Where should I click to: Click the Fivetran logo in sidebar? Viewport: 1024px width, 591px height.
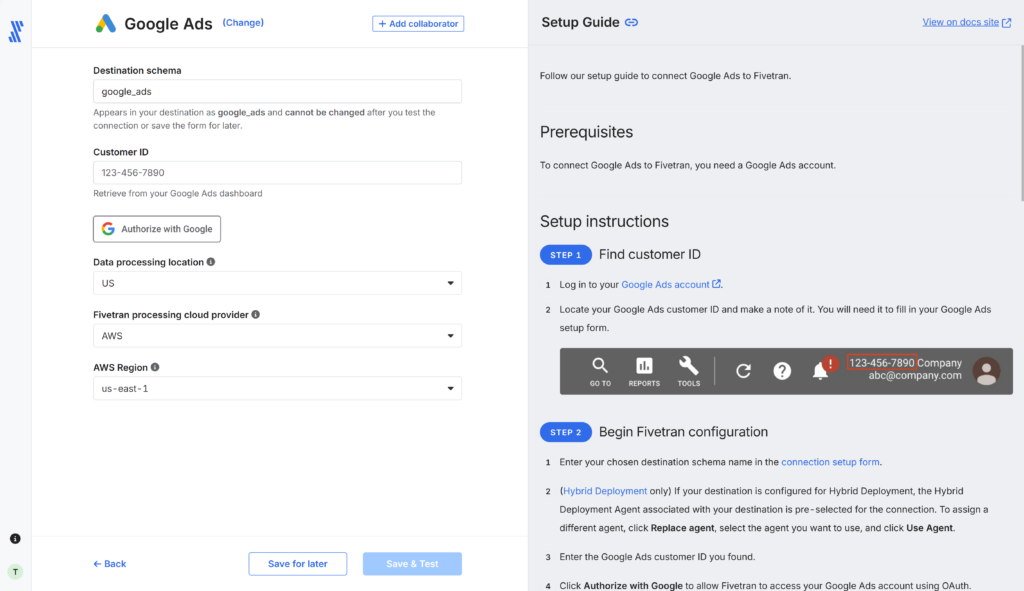[x=16, y=31]
